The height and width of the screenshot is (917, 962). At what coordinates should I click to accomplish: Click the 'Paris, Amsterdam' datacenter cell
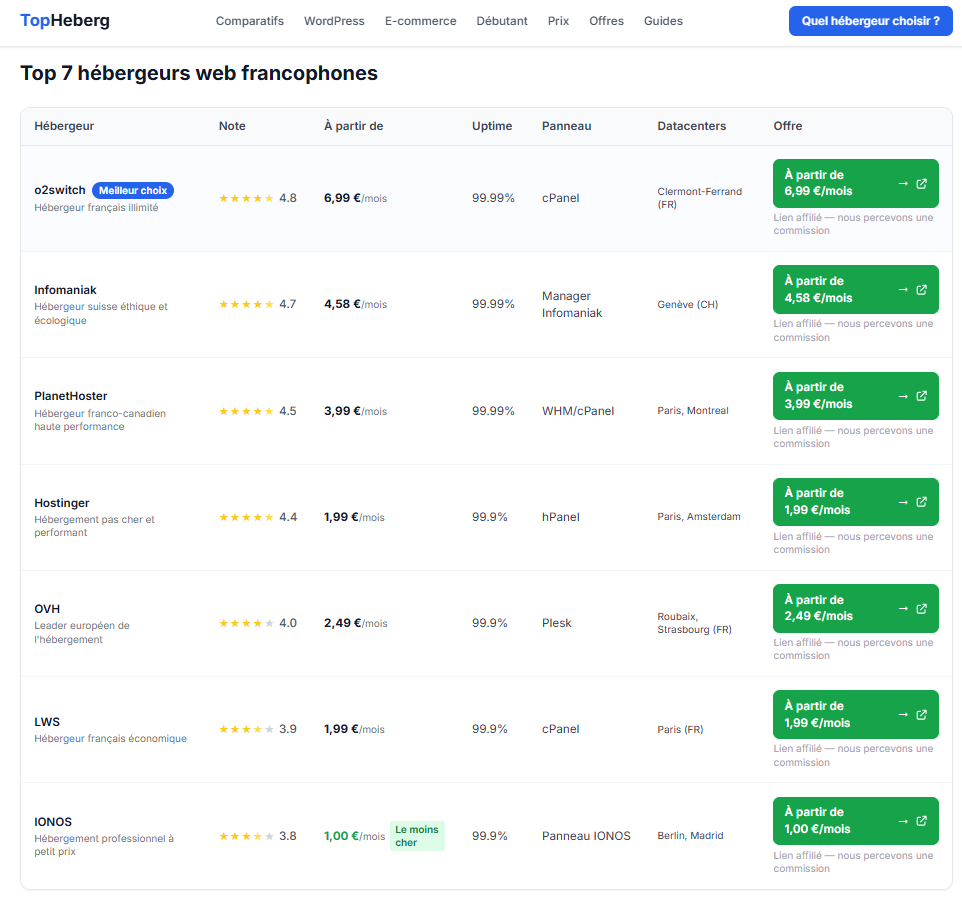tap(699, 517)
